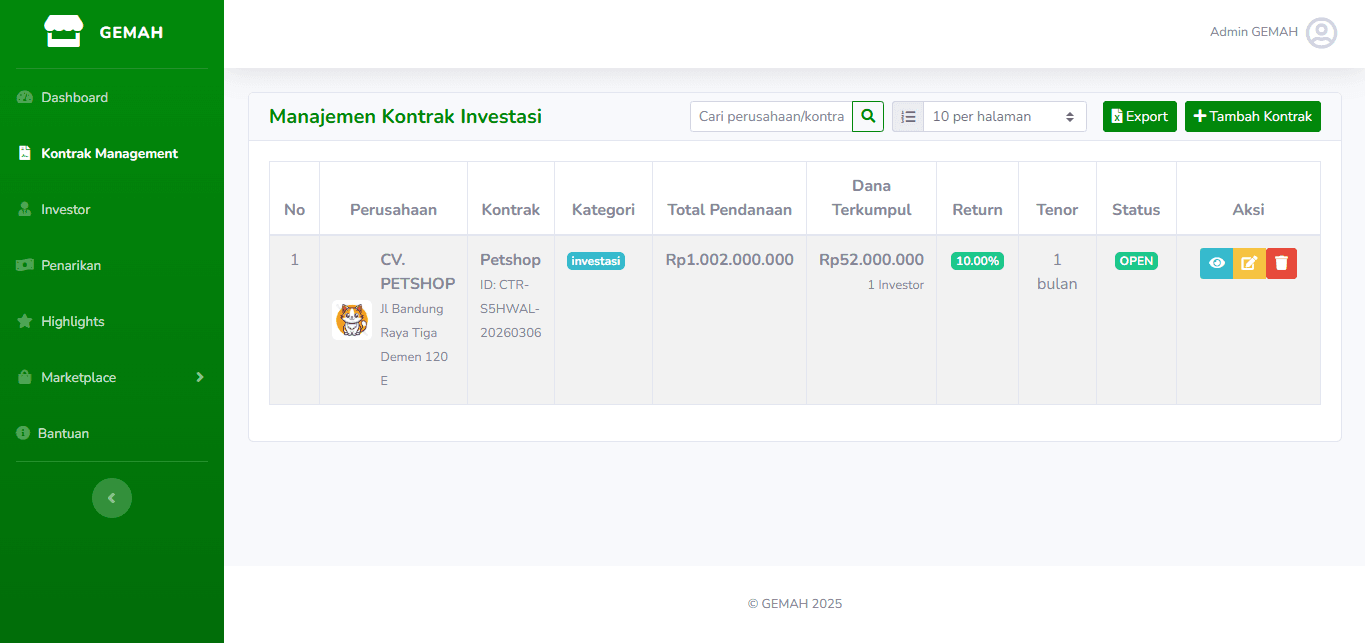Open Bantuan help page in sidebar
1365x643 pixels.
point(63,433)
